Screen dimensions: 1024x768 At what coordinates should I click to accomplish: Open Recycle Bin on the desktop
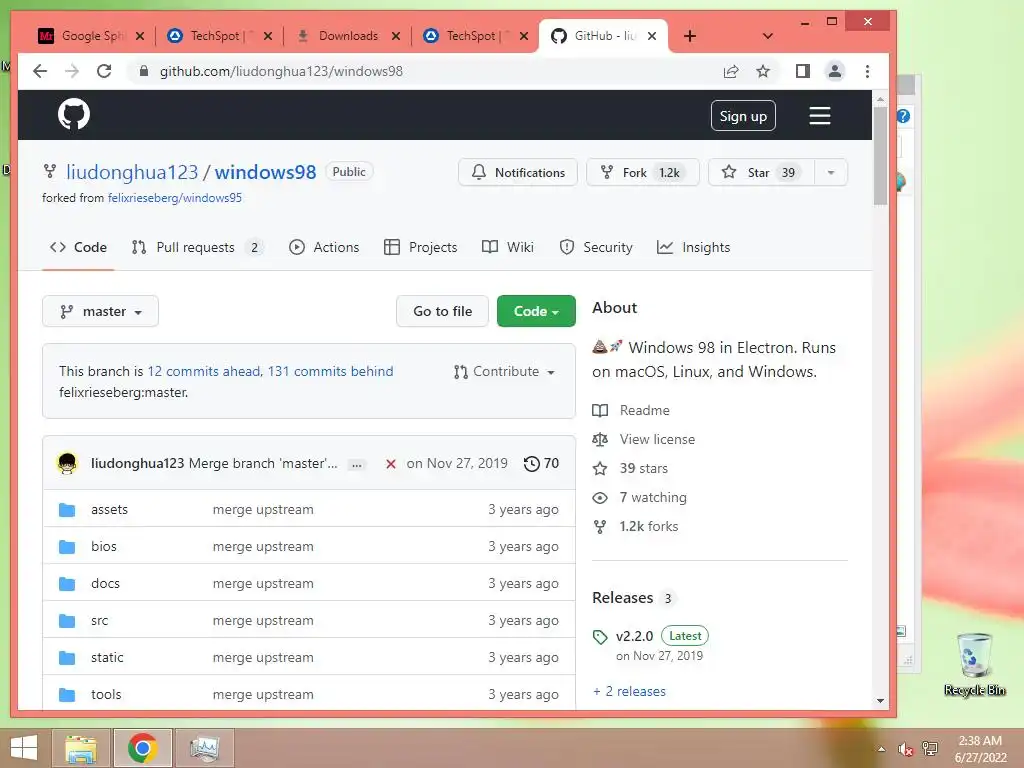pyautogui.click(x=974, y=664)
